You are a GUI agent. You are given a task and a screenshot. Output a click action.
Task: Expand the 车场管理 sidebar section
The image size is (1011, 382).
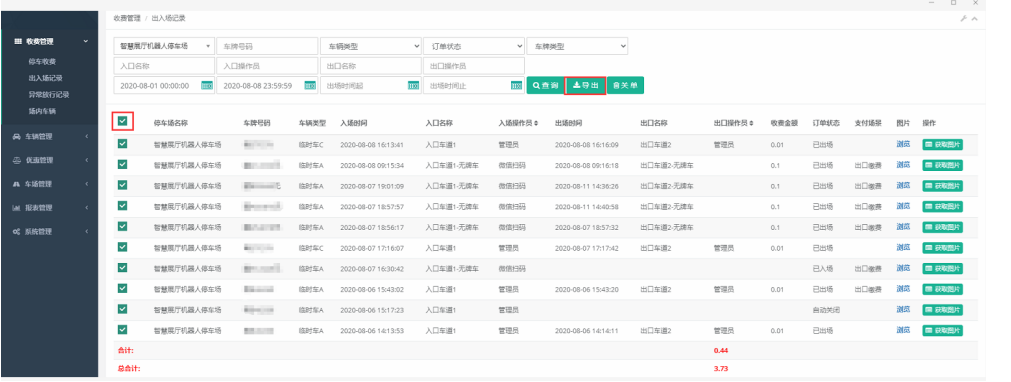tap(49, 184)
